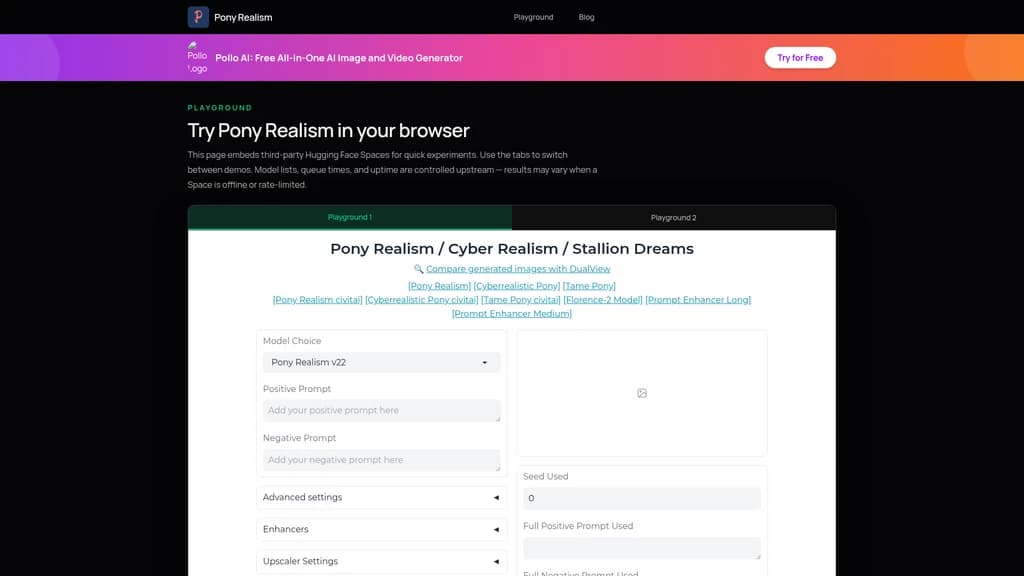The width and height of the screenshot is (1024, 576).
Task: Open the [Tame Pony civitai] link
Action: click(520, 300)
